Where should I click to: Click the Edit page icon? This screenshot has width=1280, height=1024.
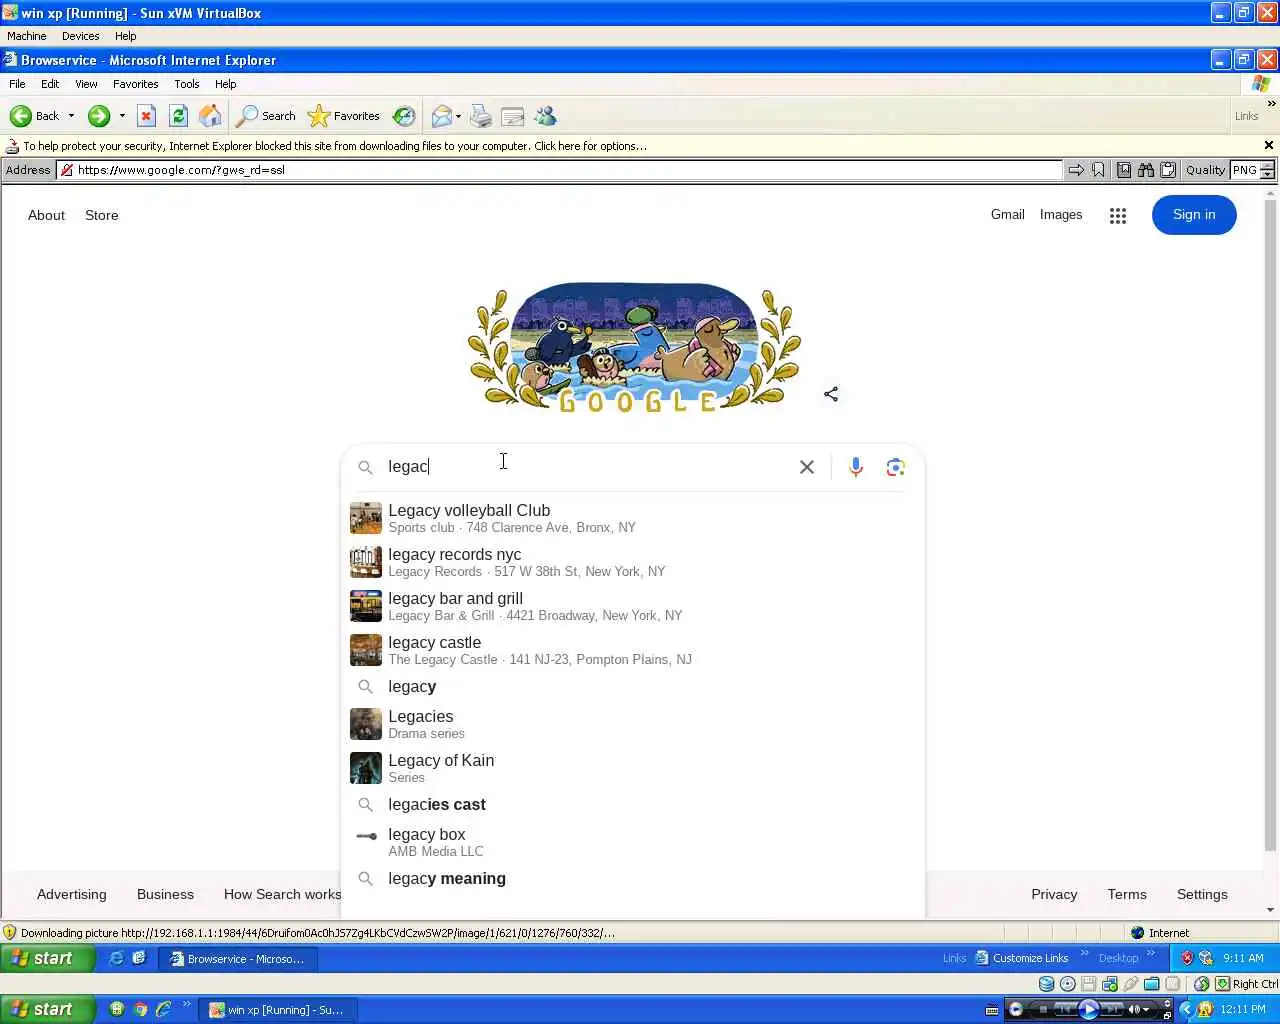[x=512, y=116]
